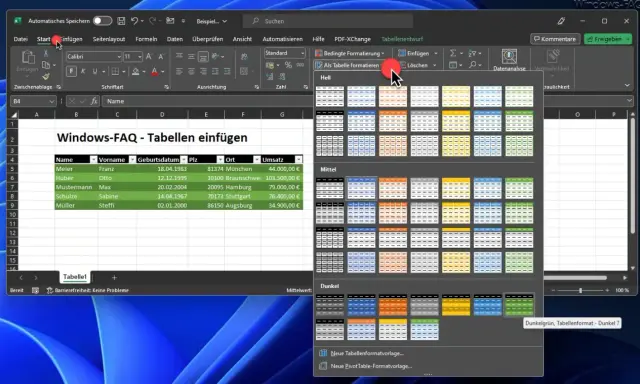
Task: Open the font name Calibri dropdown
Action: click(x=119, y=57)
